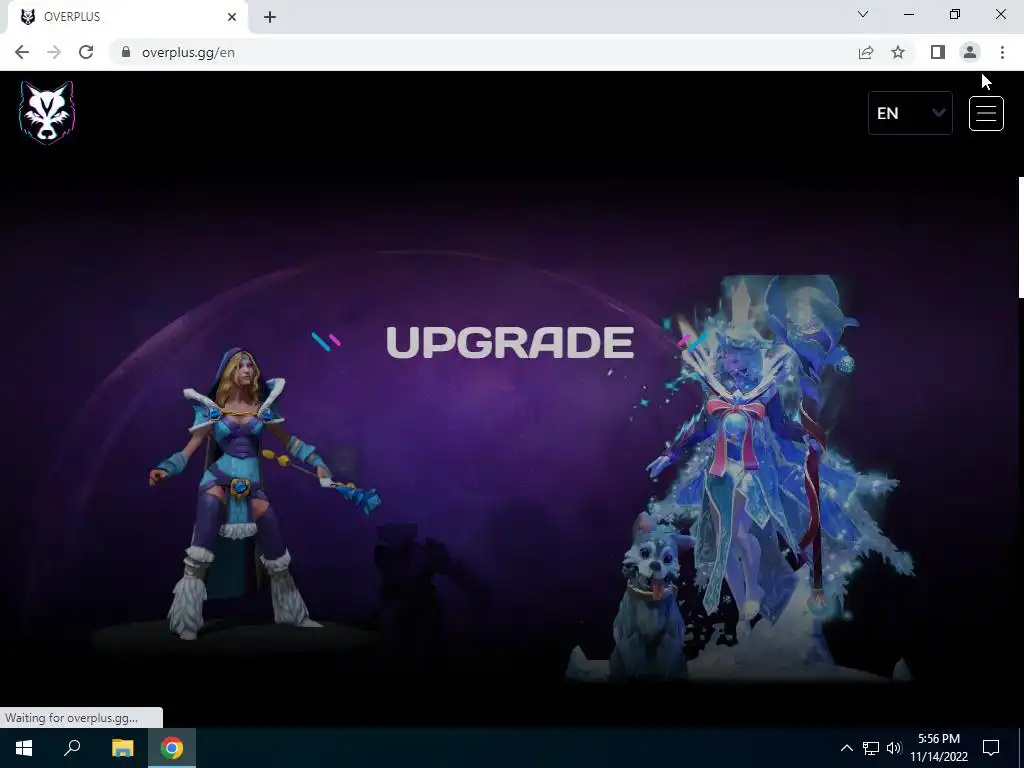
Task: Bookmark this tab with star icon
Action: (x=898, y=52)
